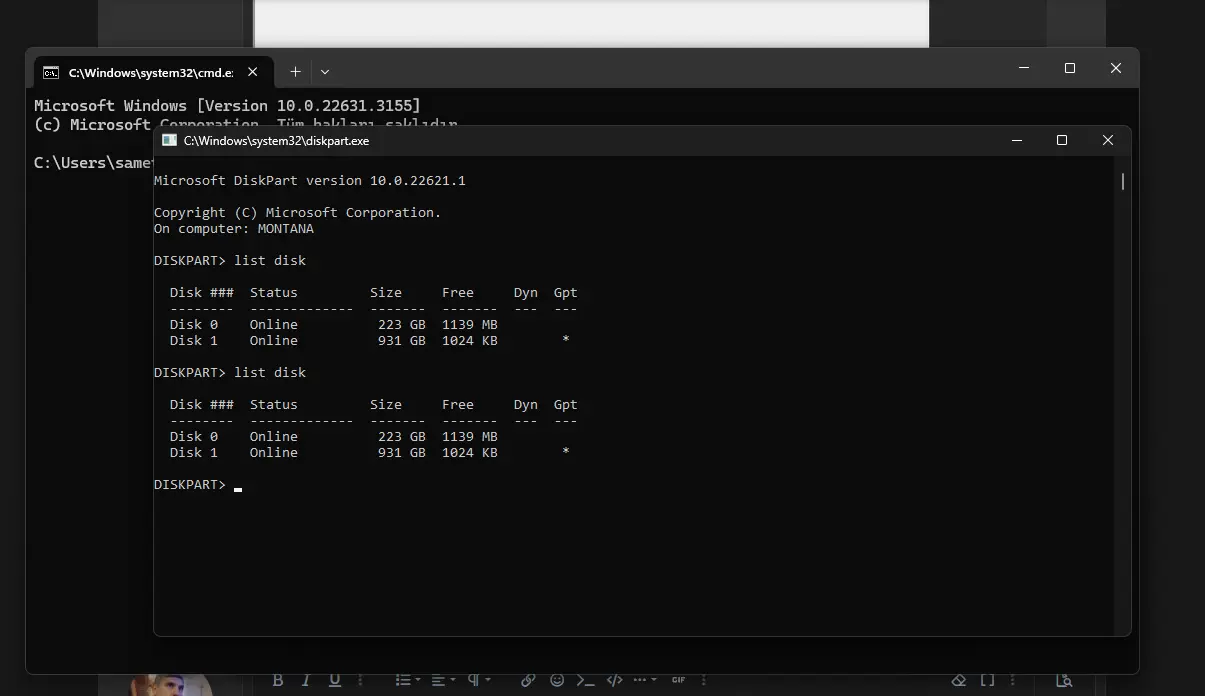Click the 'Status' header in the first table

coord(274,293)
